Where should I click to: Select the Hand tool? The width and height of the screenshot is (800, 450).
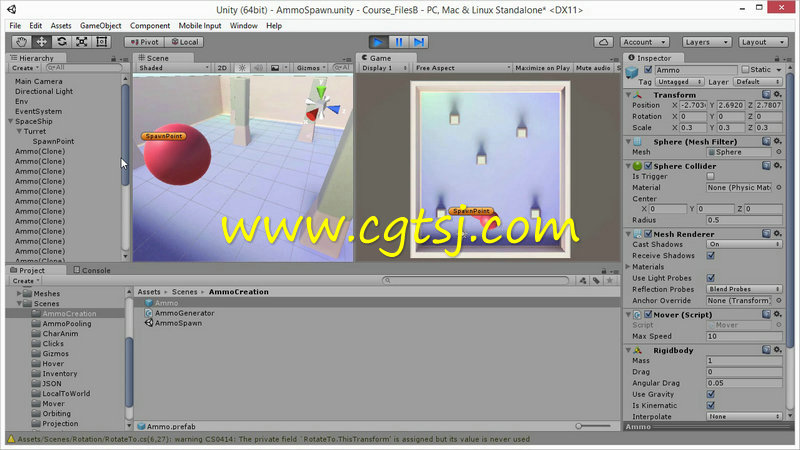click(x=21, y=42)
